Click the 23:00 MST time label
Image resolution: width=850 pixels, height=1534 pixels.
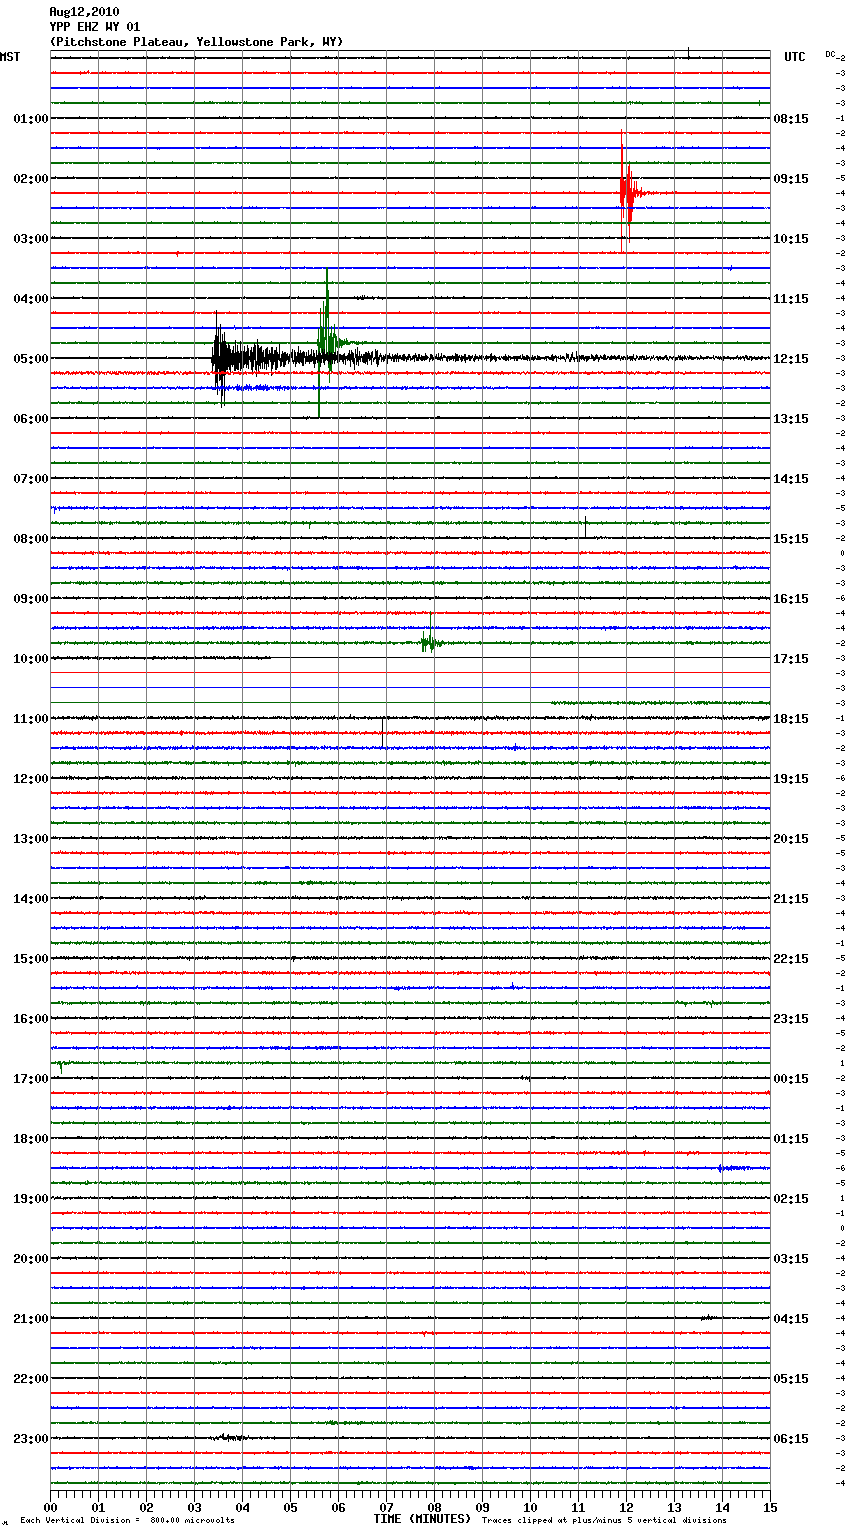[x=31, y=1438]
